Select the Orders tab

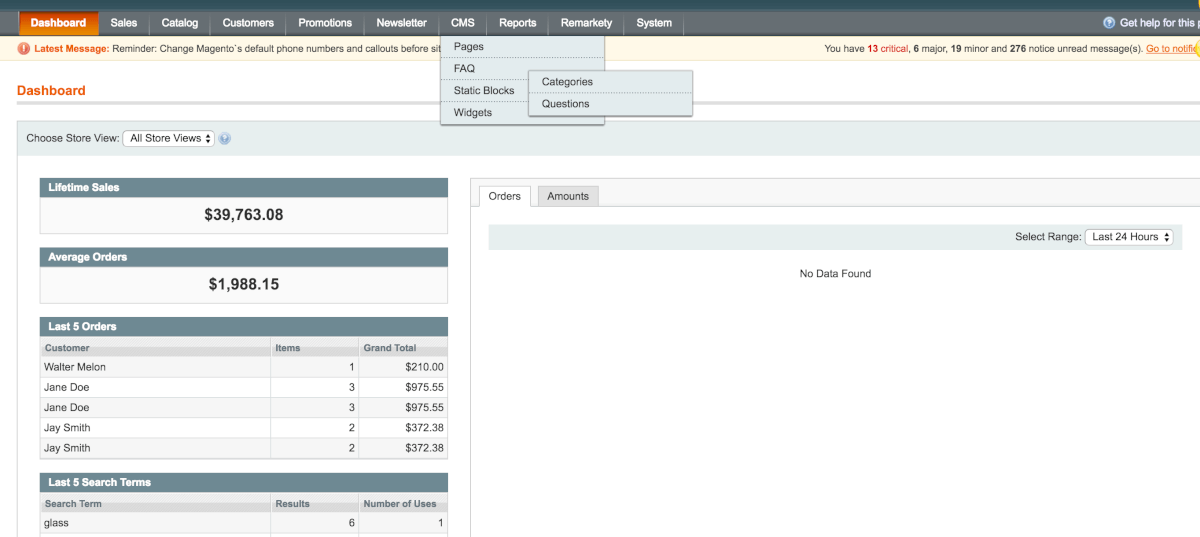pyautogui.click(x=504, y=196)
